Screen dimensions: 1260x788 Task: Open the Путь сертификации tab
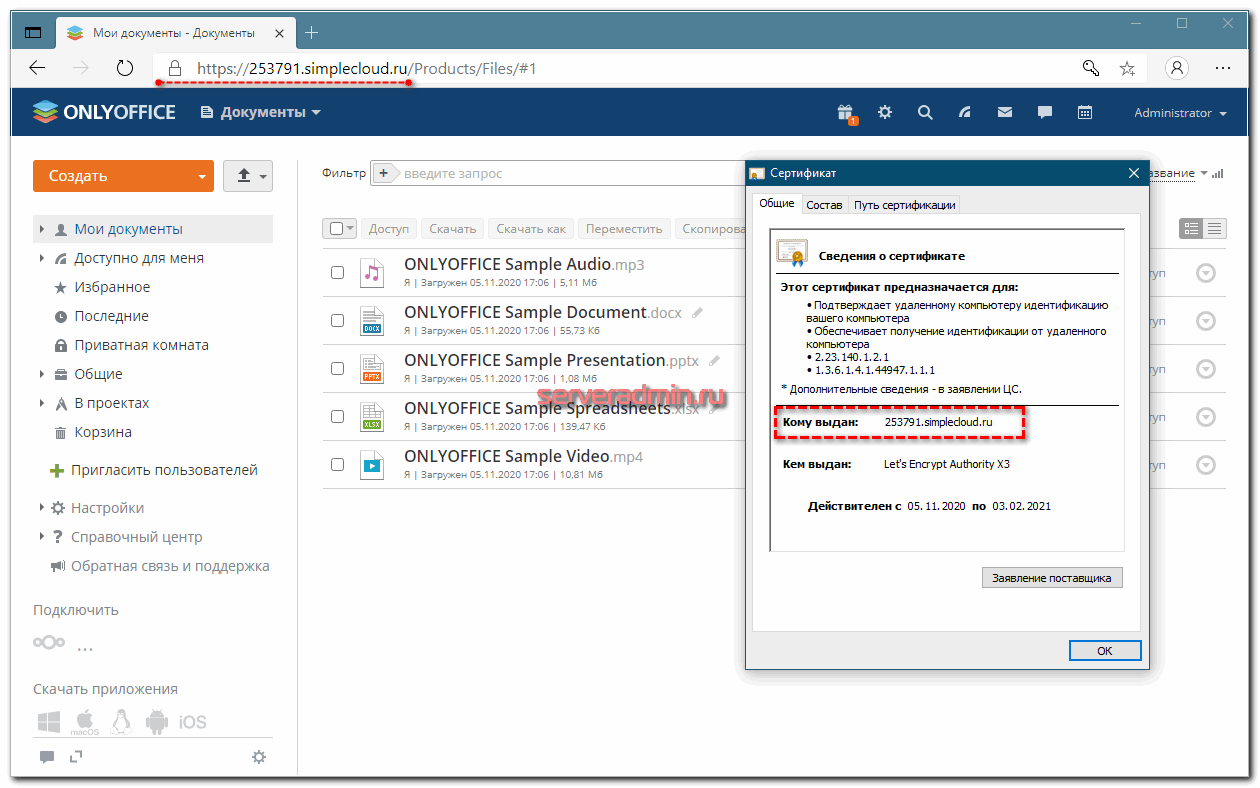(x=904, y=205)
